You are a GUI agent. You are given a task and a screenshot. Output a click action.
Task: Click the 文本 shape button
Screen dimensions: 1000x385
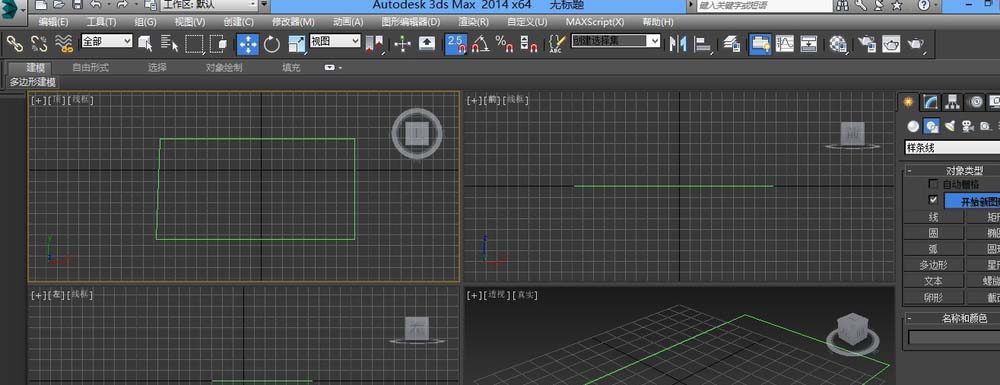934,280
